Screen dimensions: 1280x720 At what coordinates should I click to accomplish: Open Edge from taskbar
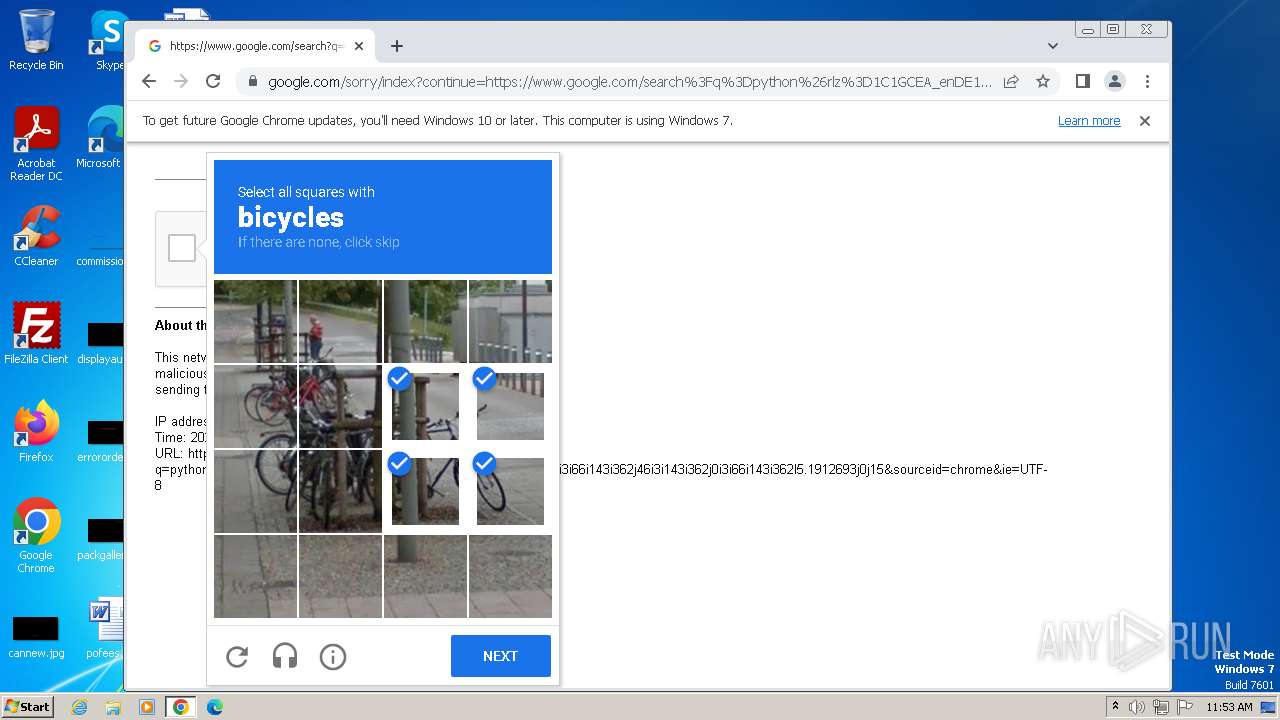(x=215, y=707)
